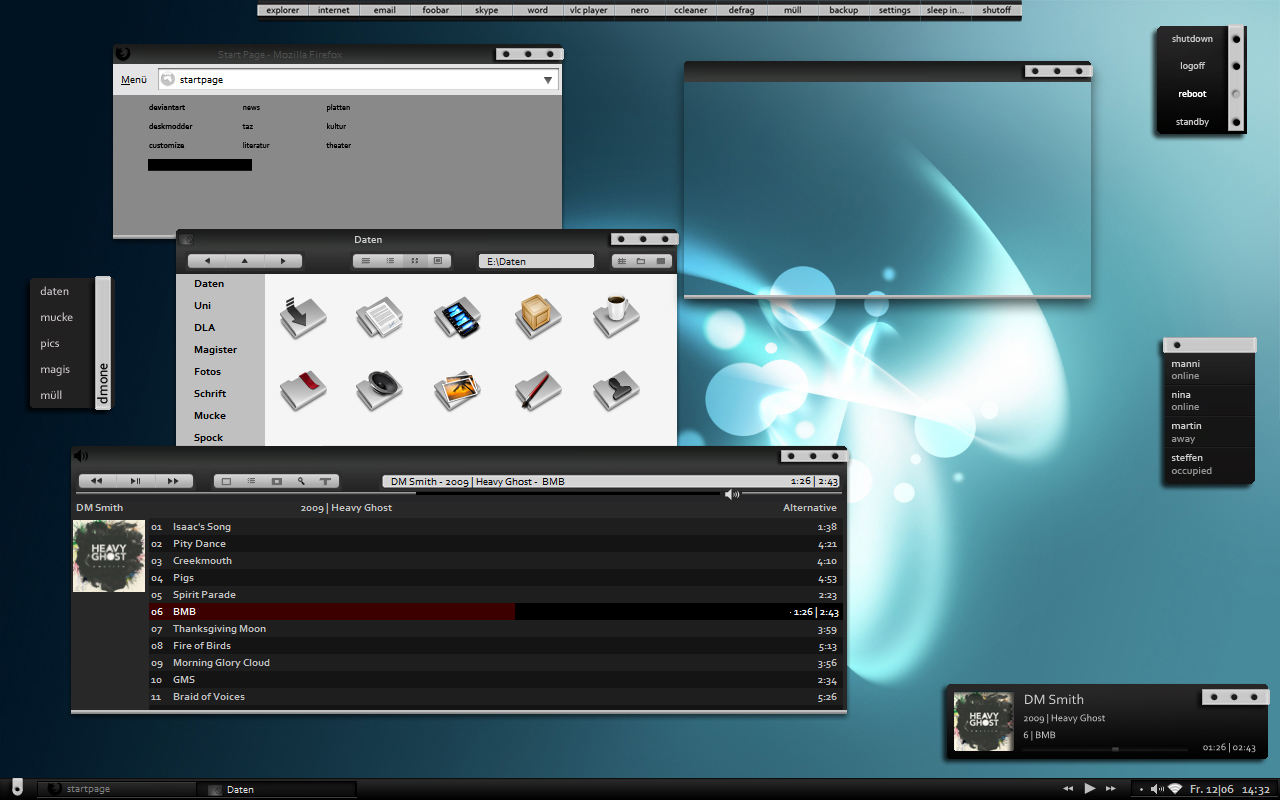Screen dimensions: 1280x800
Task: Go back in the Daten explorer
Action: tap(206, 261)
